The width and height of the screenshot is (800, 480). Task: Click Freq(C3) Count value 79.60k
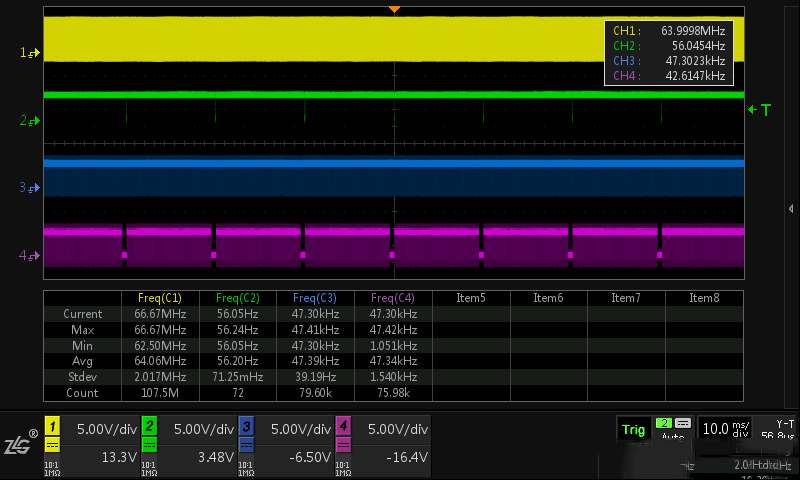315,393
